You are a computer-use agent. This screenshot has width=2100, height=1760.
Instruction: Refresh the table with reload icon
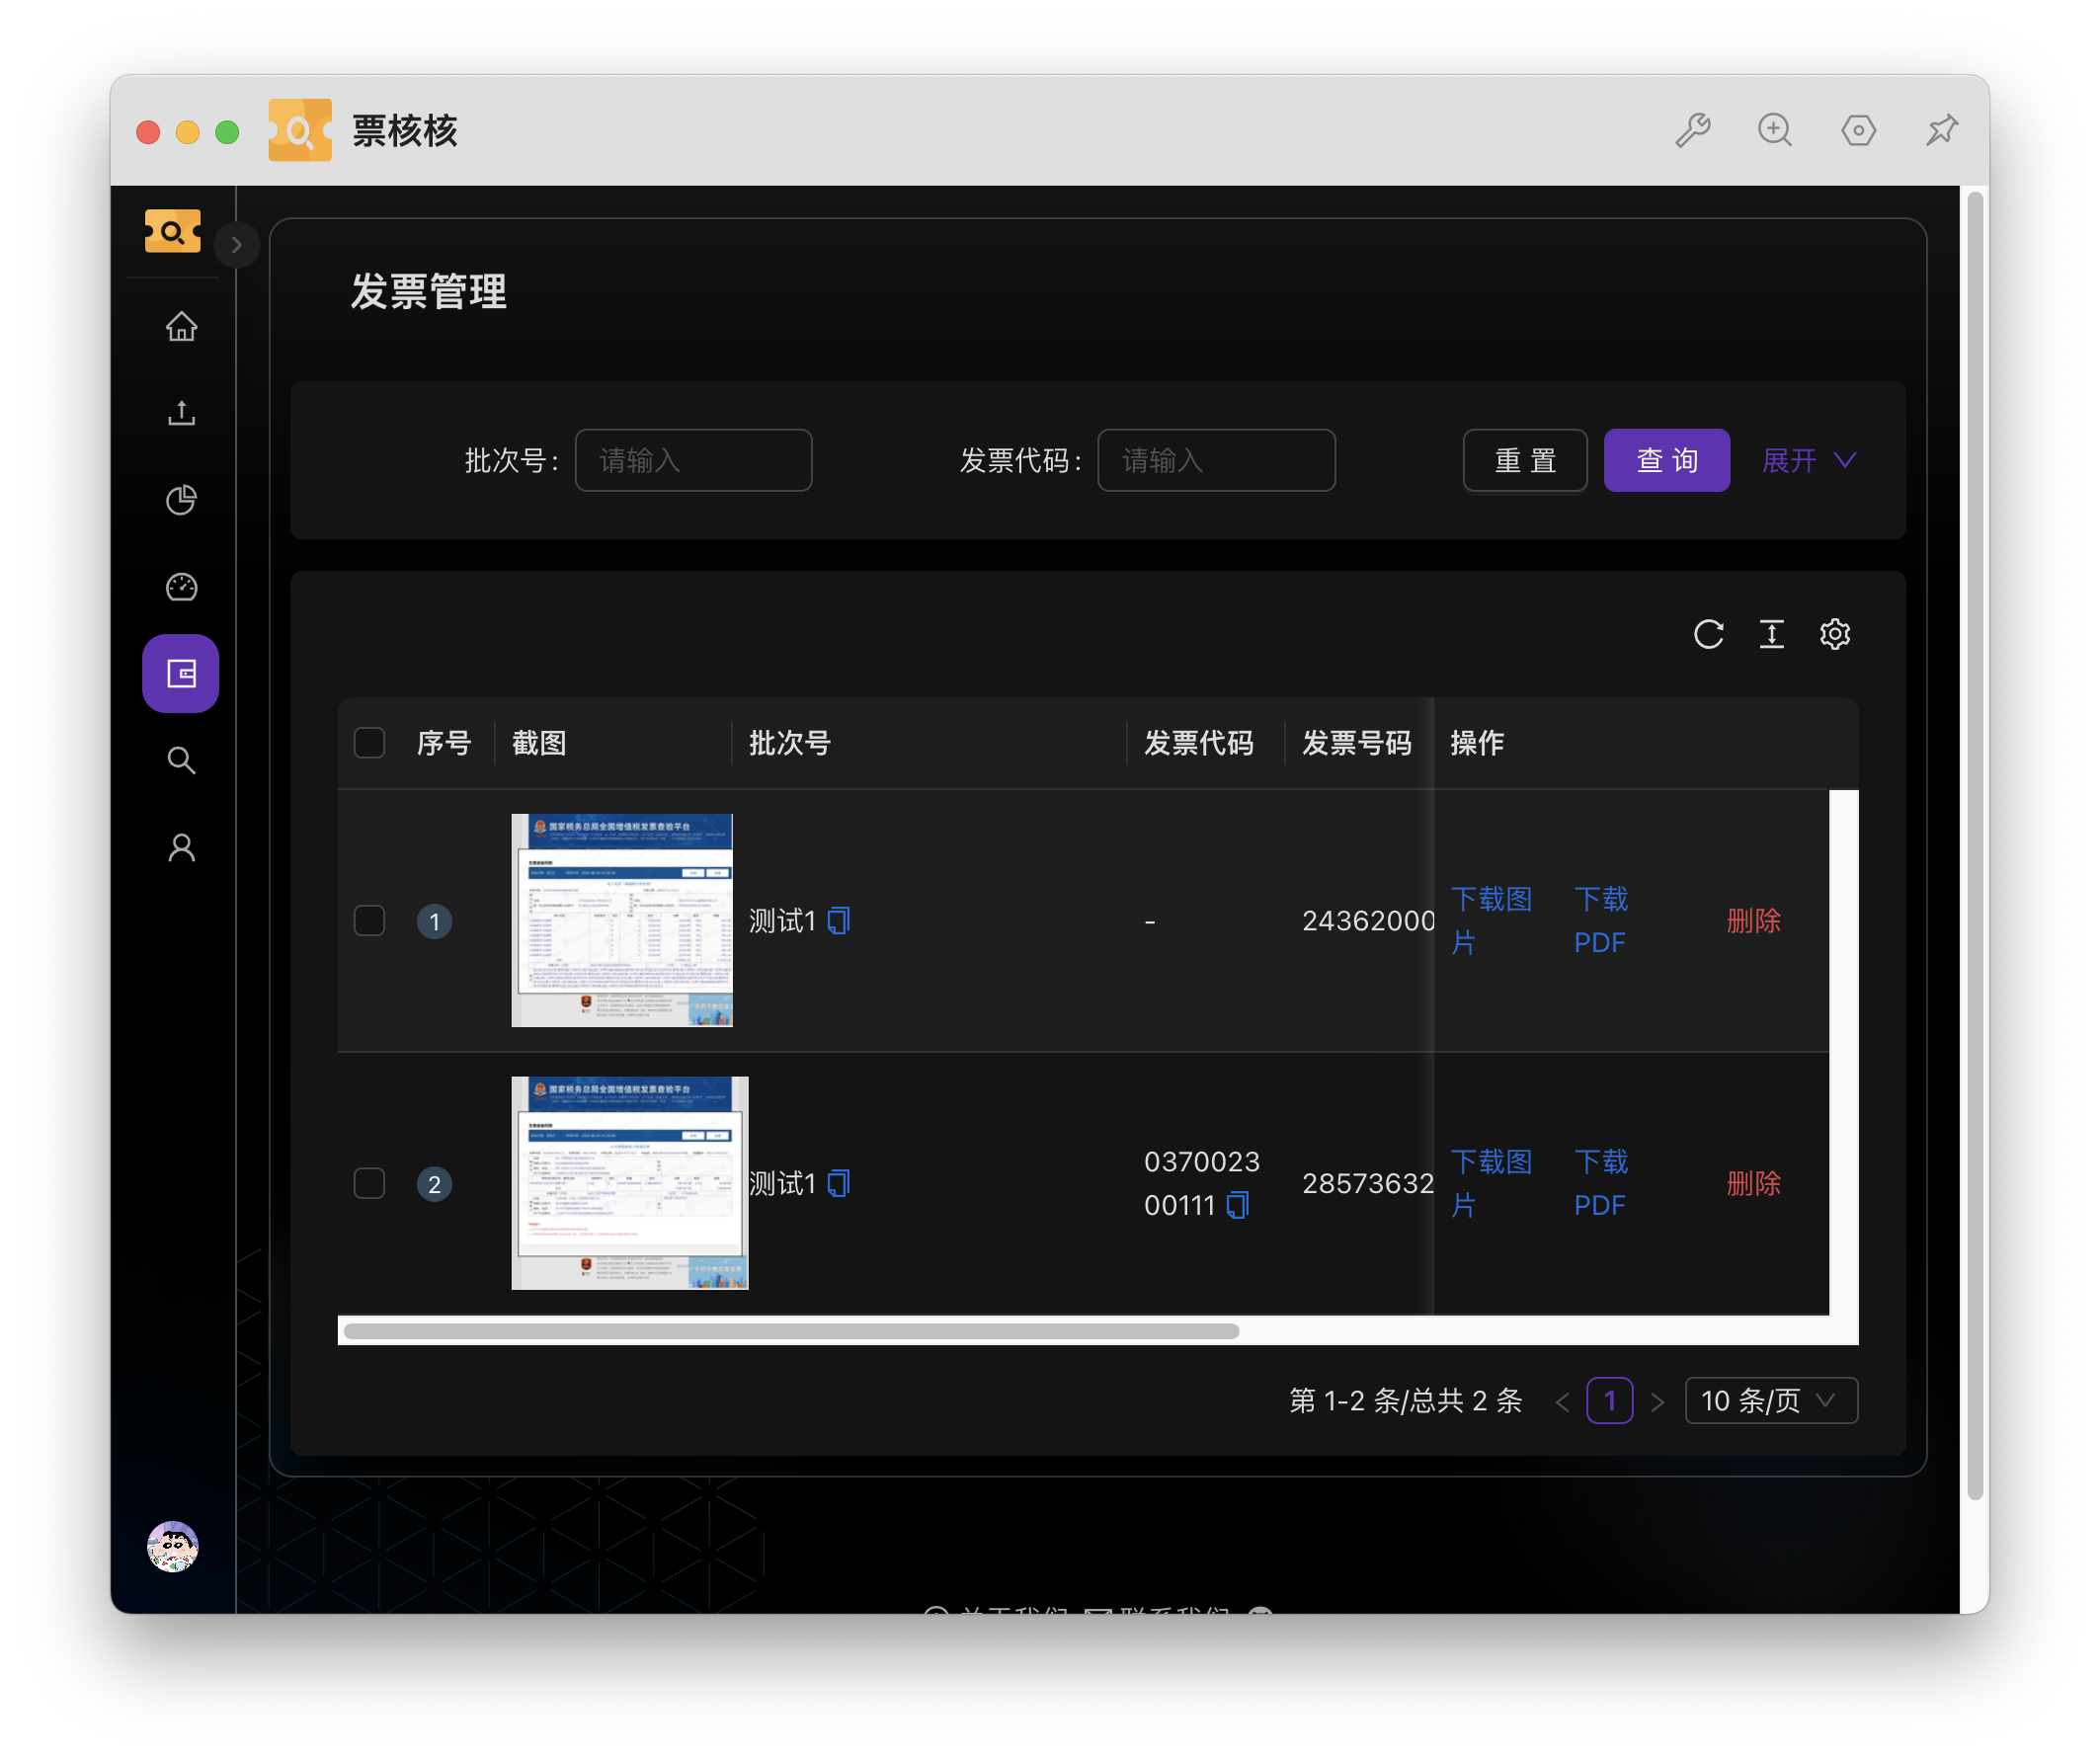tap(1708, 634)
